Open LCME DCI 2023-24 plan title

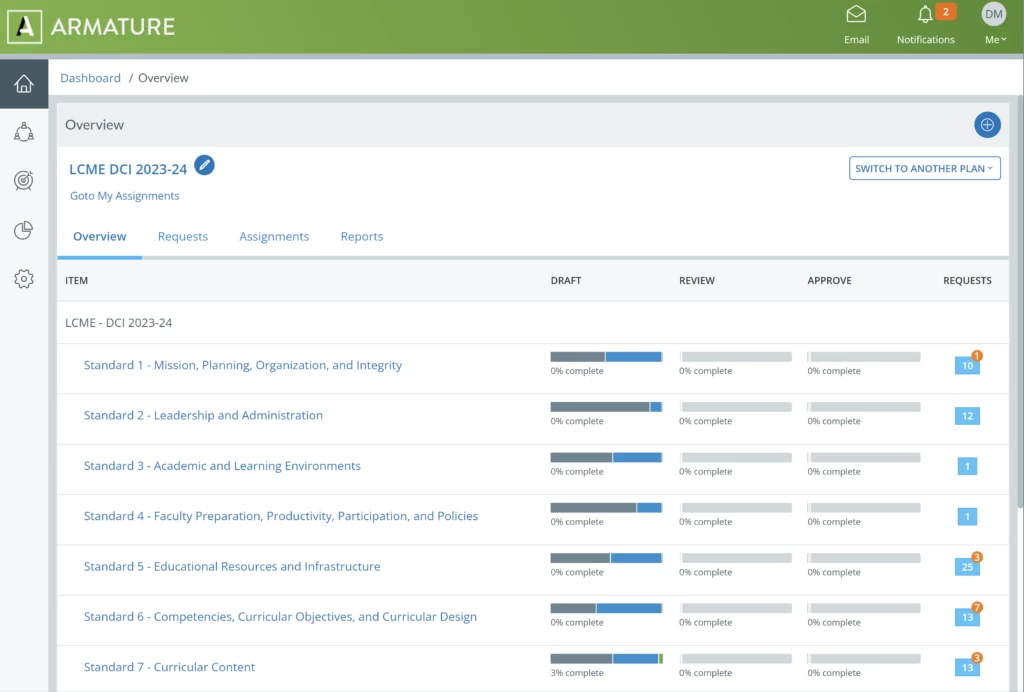(x=128, y=169)
